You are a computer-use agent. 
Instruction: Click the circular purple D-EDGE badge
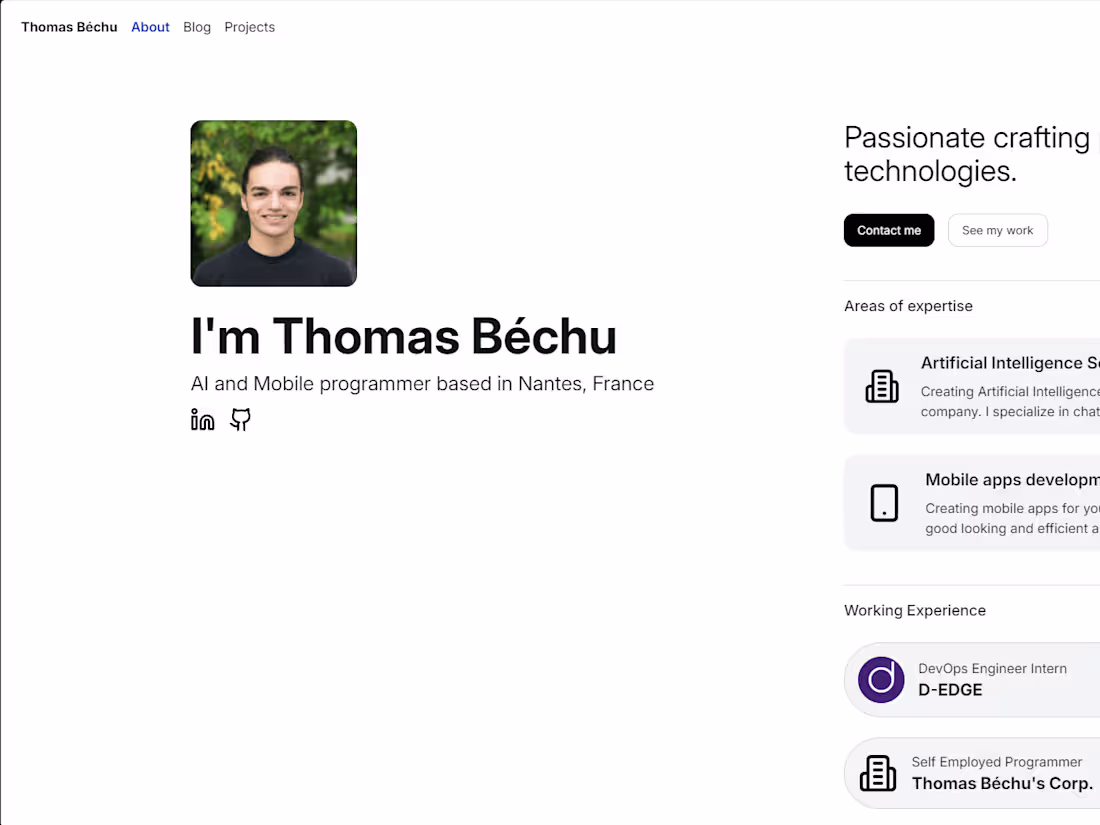880,679
